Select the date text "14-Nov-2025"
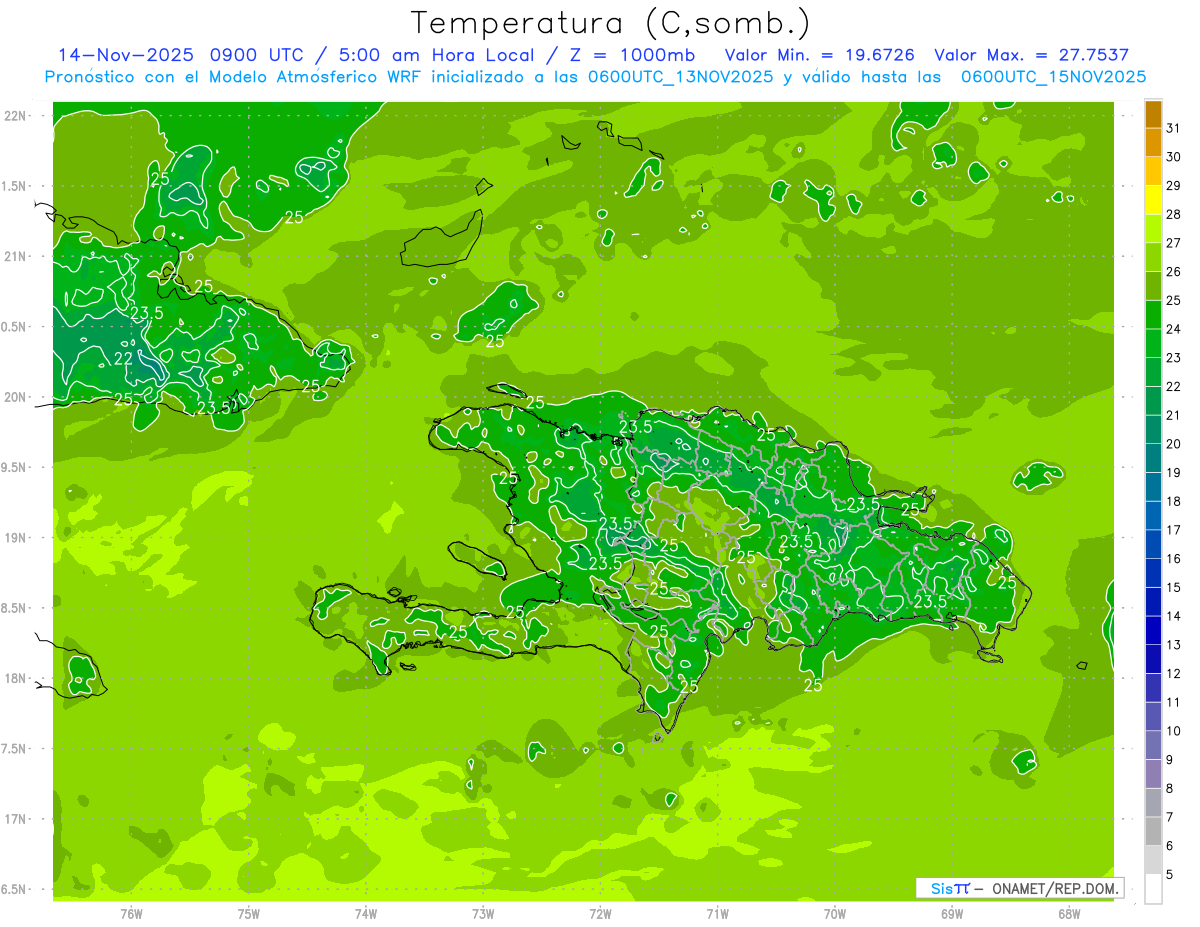This screenshot has height=927, width=1200. (126, 55)
